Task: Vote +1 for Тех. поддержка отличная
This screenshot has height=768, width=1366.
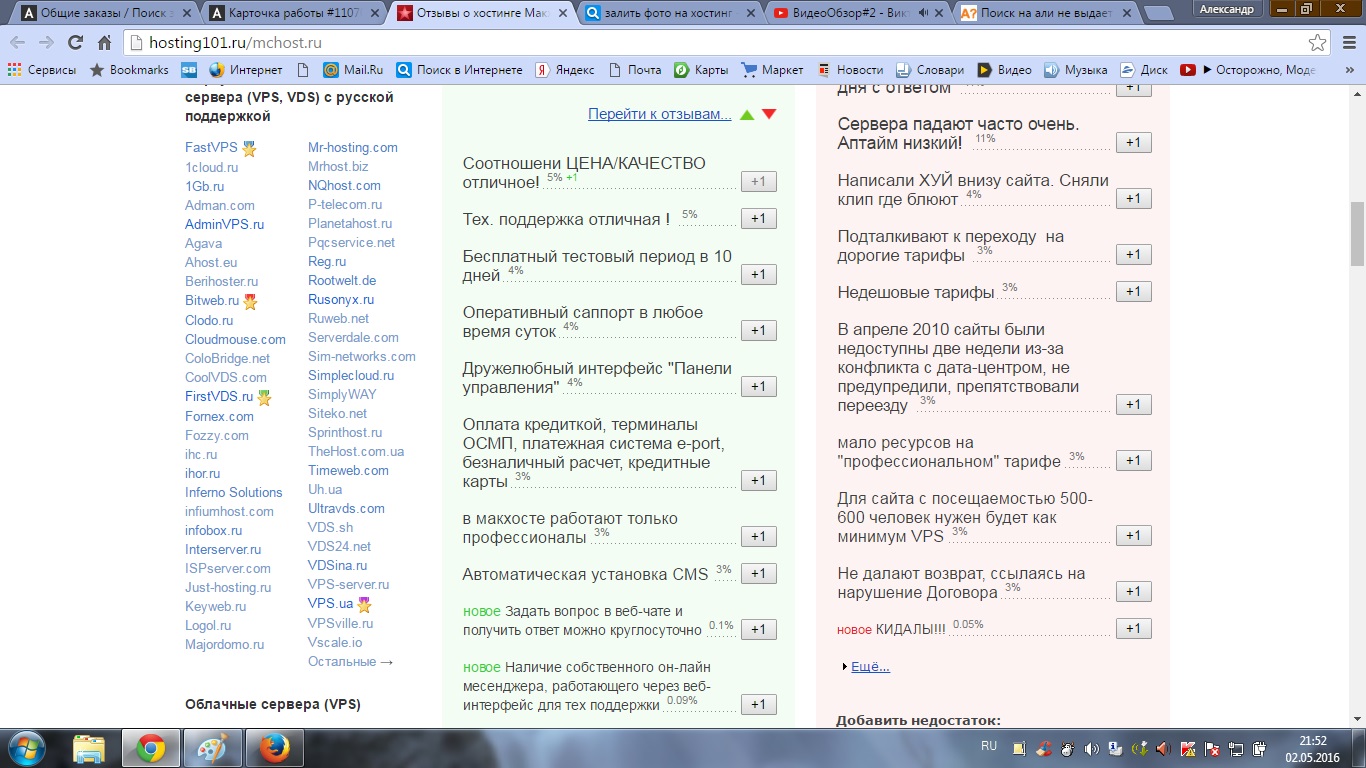Action: coord(758,218)
